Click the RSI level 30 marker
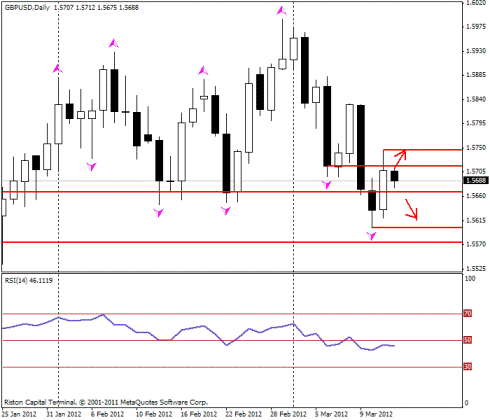490x420 pixels. (468, 367)
